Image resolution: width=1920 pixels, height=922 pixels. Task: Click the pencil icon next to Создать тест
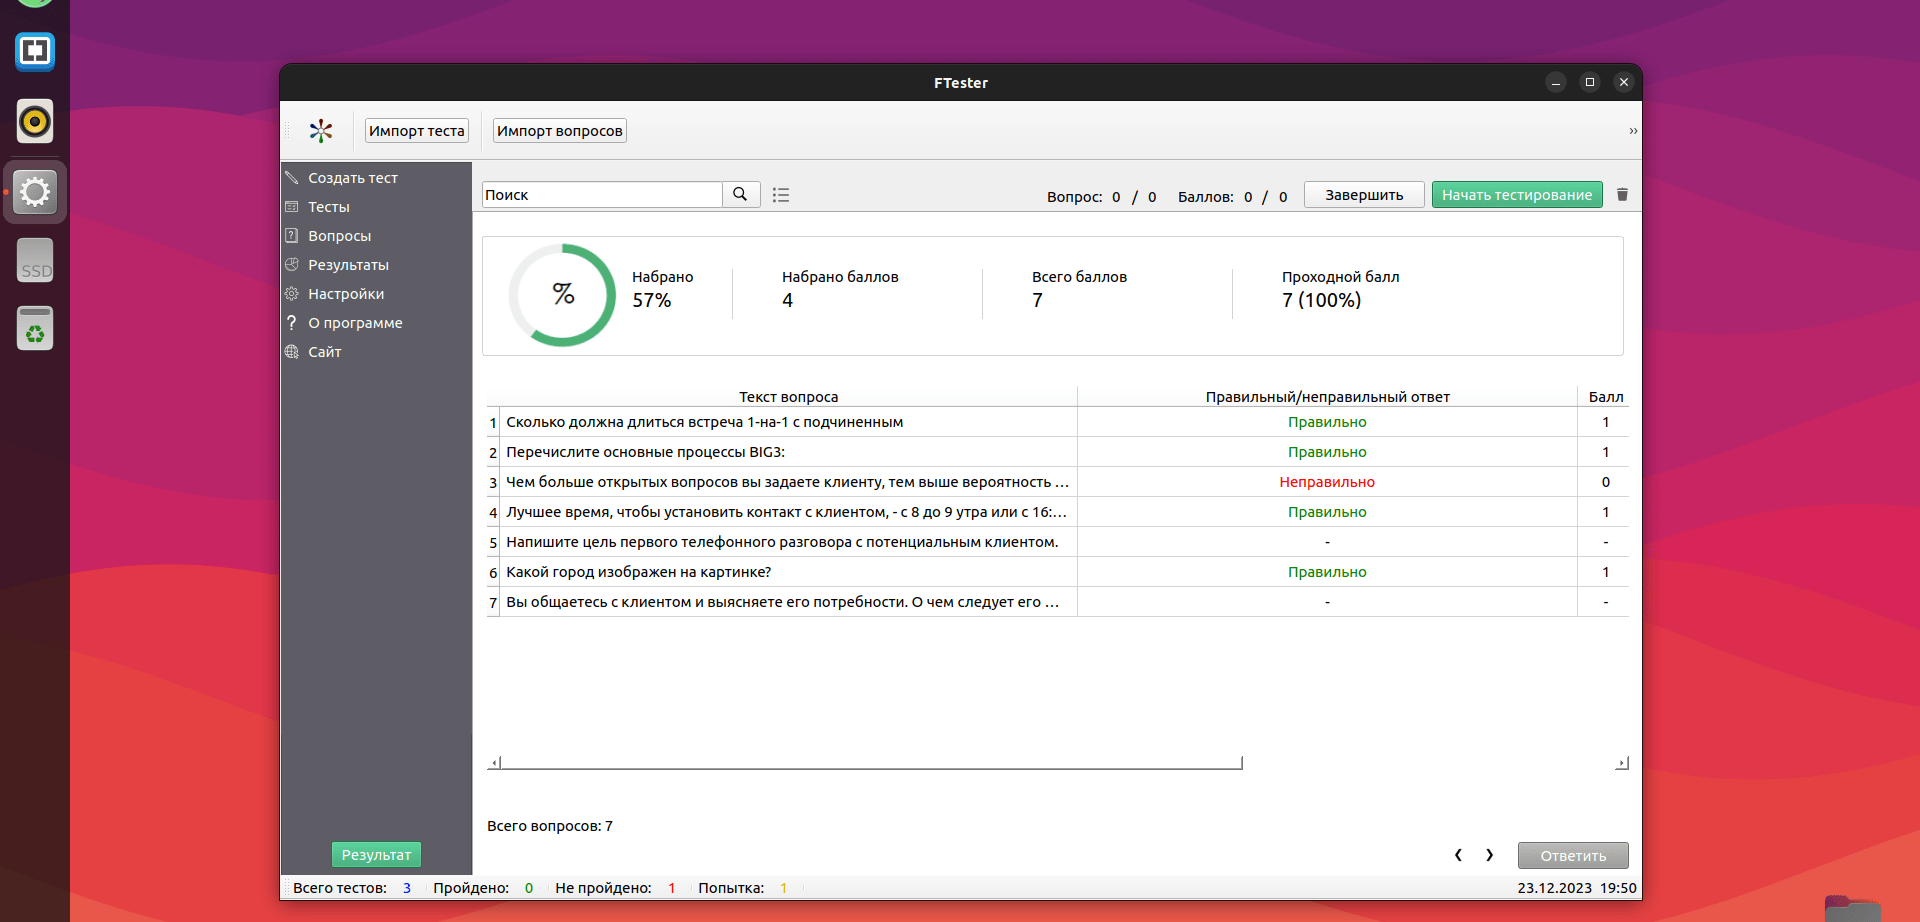pyautogui.click(x=292, y=177)
